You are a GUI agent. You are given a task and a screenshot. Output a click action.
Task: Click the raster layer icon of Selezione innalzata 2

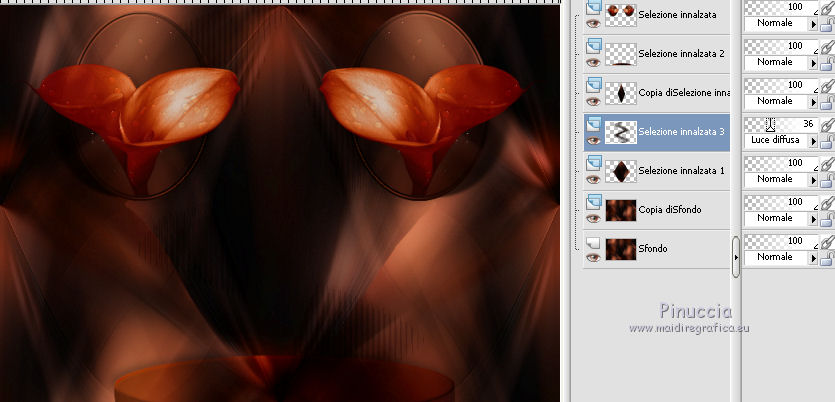593,47
